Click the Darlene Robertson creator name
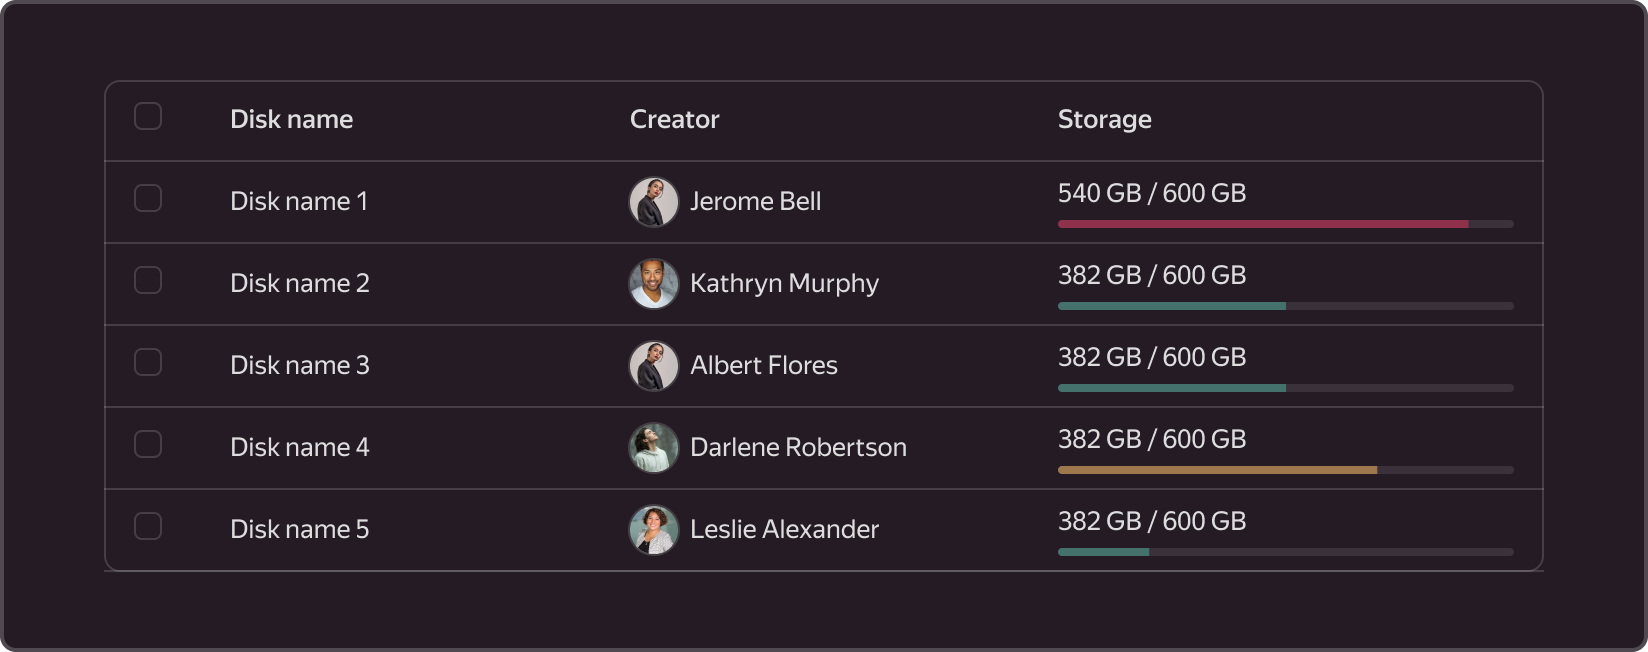Viewport: 1648px width, 652px height. coord(798,447)
